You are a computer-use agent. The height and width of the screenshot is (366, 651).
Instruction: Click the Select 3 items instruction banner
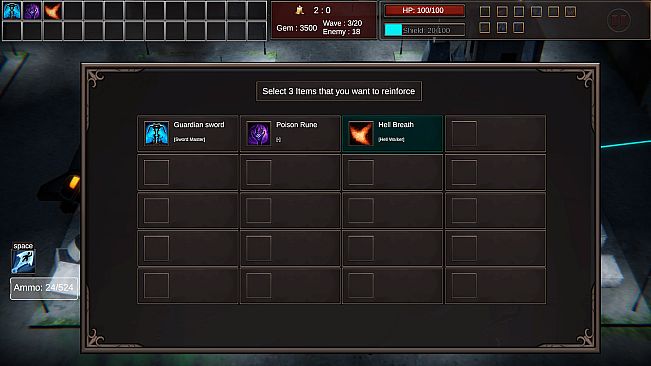click(339, 91)
